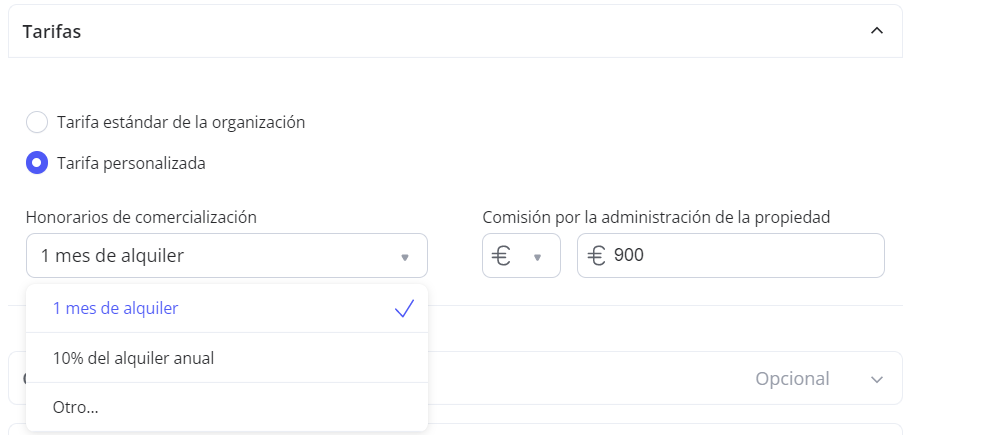
Task: Open the Honorarios de comercialización combo box
Action: (215, 256)
